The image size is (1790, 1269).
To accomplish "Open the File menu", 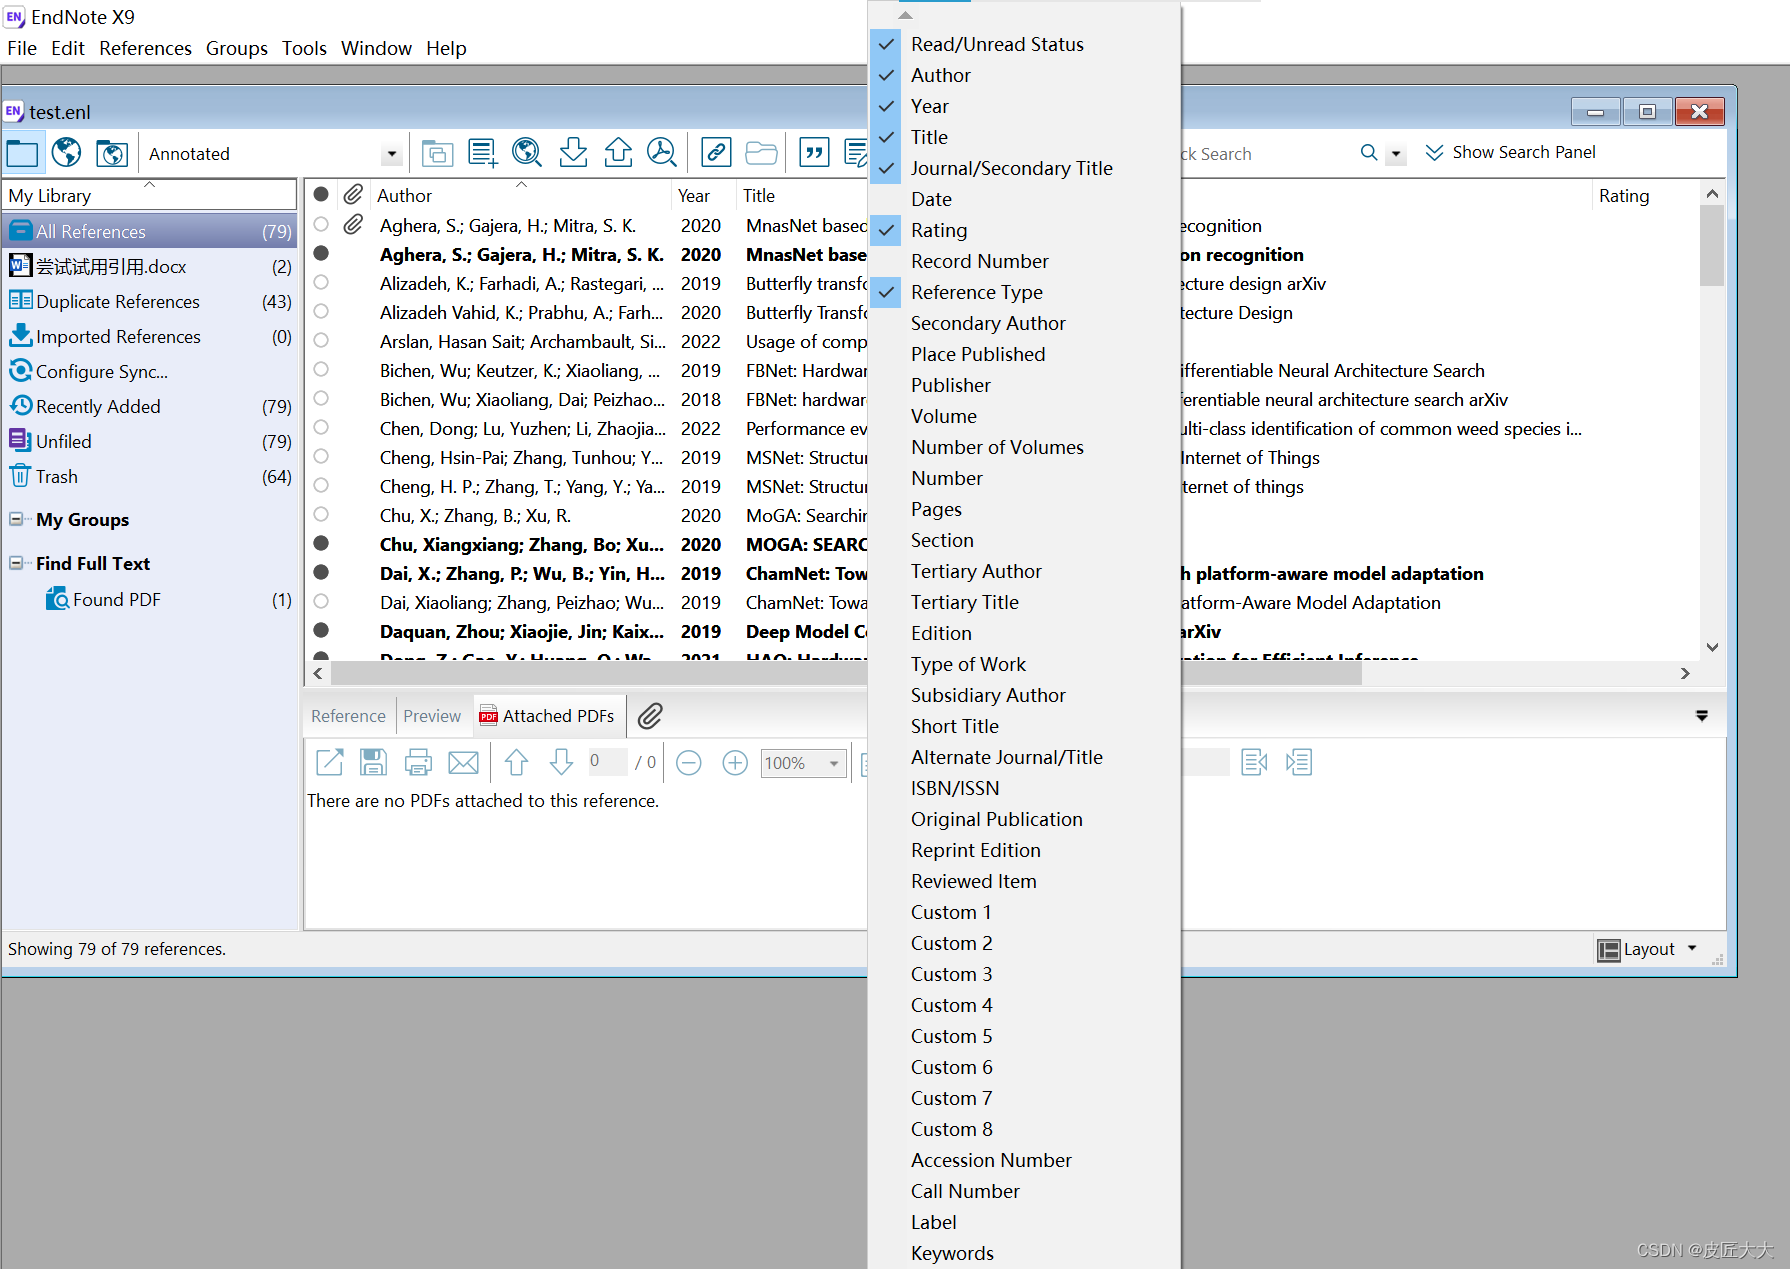I will tap(22, 48).
